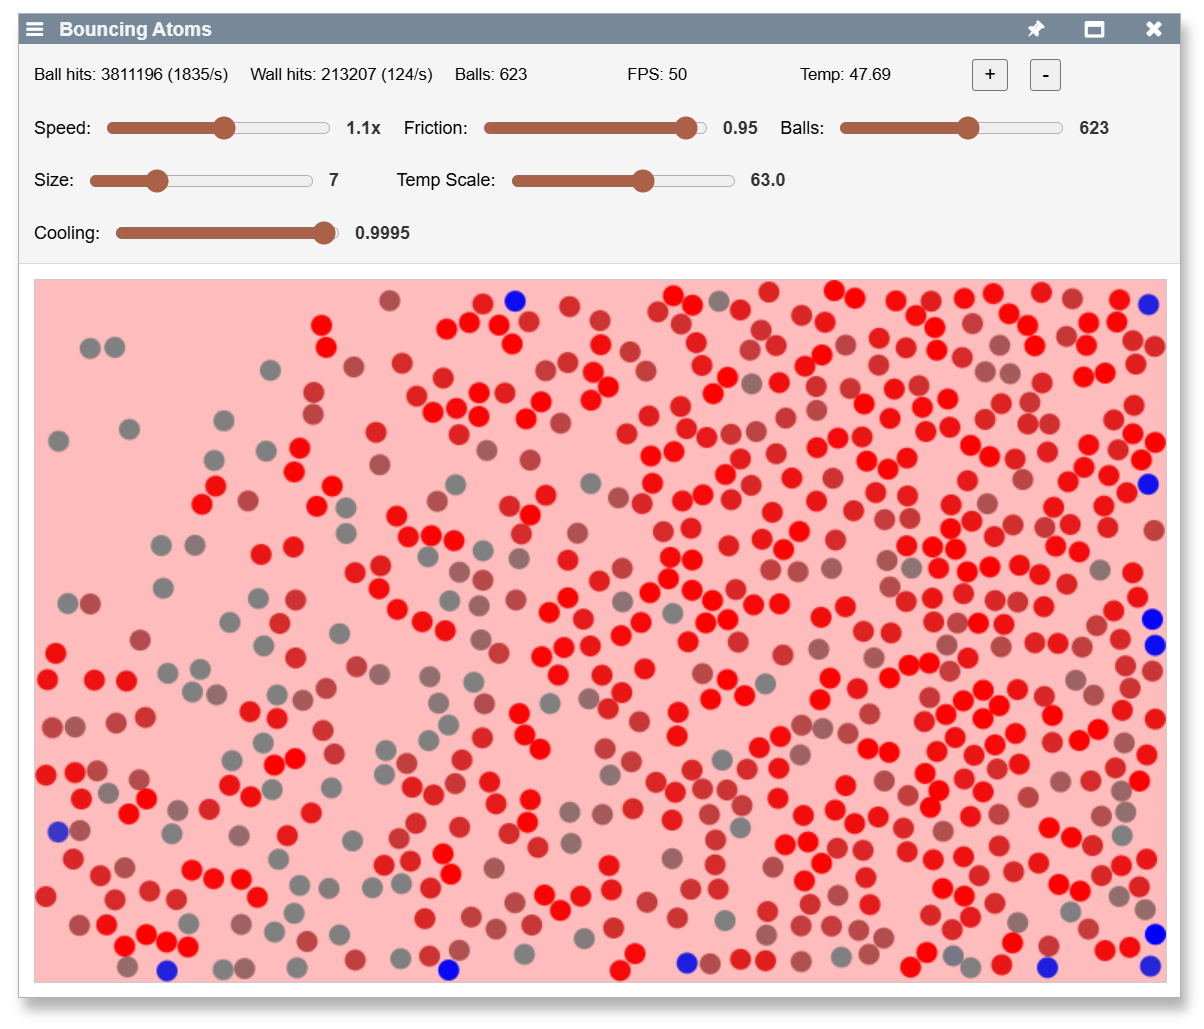Click the Ball hits counter text
Image resolution: width=1204 pixels, height=1029 pixels.
pyautogui.click(x=131, y=75)
